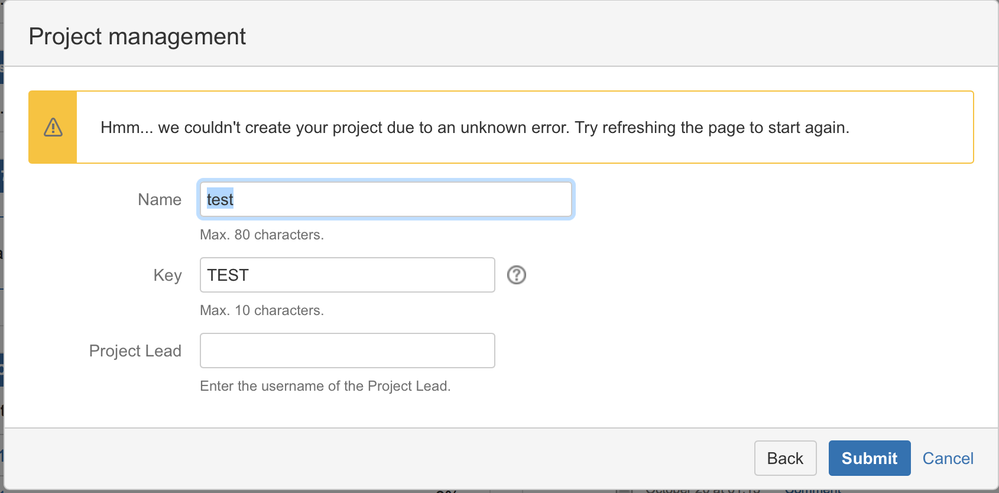Click the highlighted 'test' text in Name

pos(220,199)
